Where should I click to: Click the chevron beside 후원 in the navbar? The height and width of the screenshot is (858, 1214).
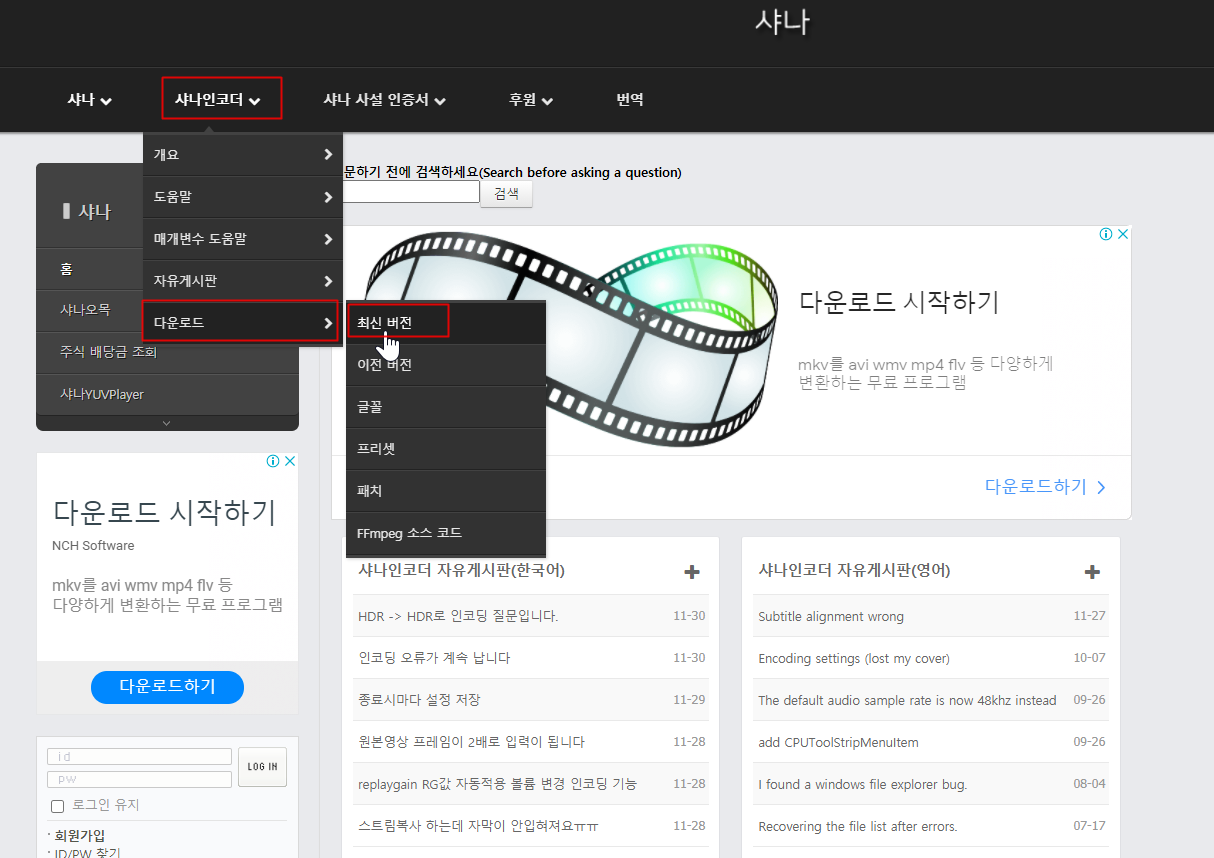(x=547, y=101)
